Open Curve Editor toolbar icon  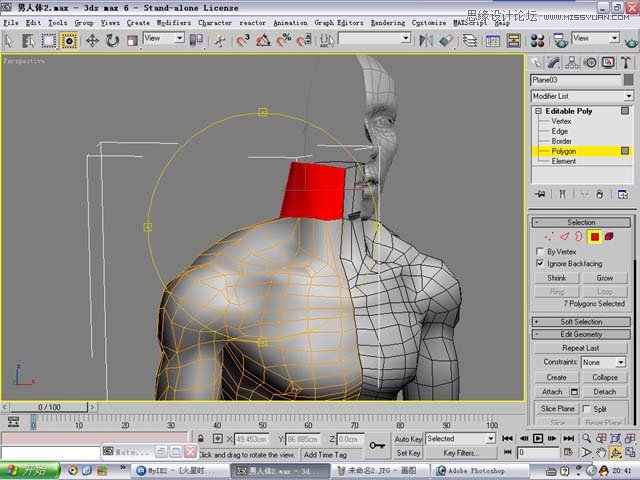coord(493,40)
